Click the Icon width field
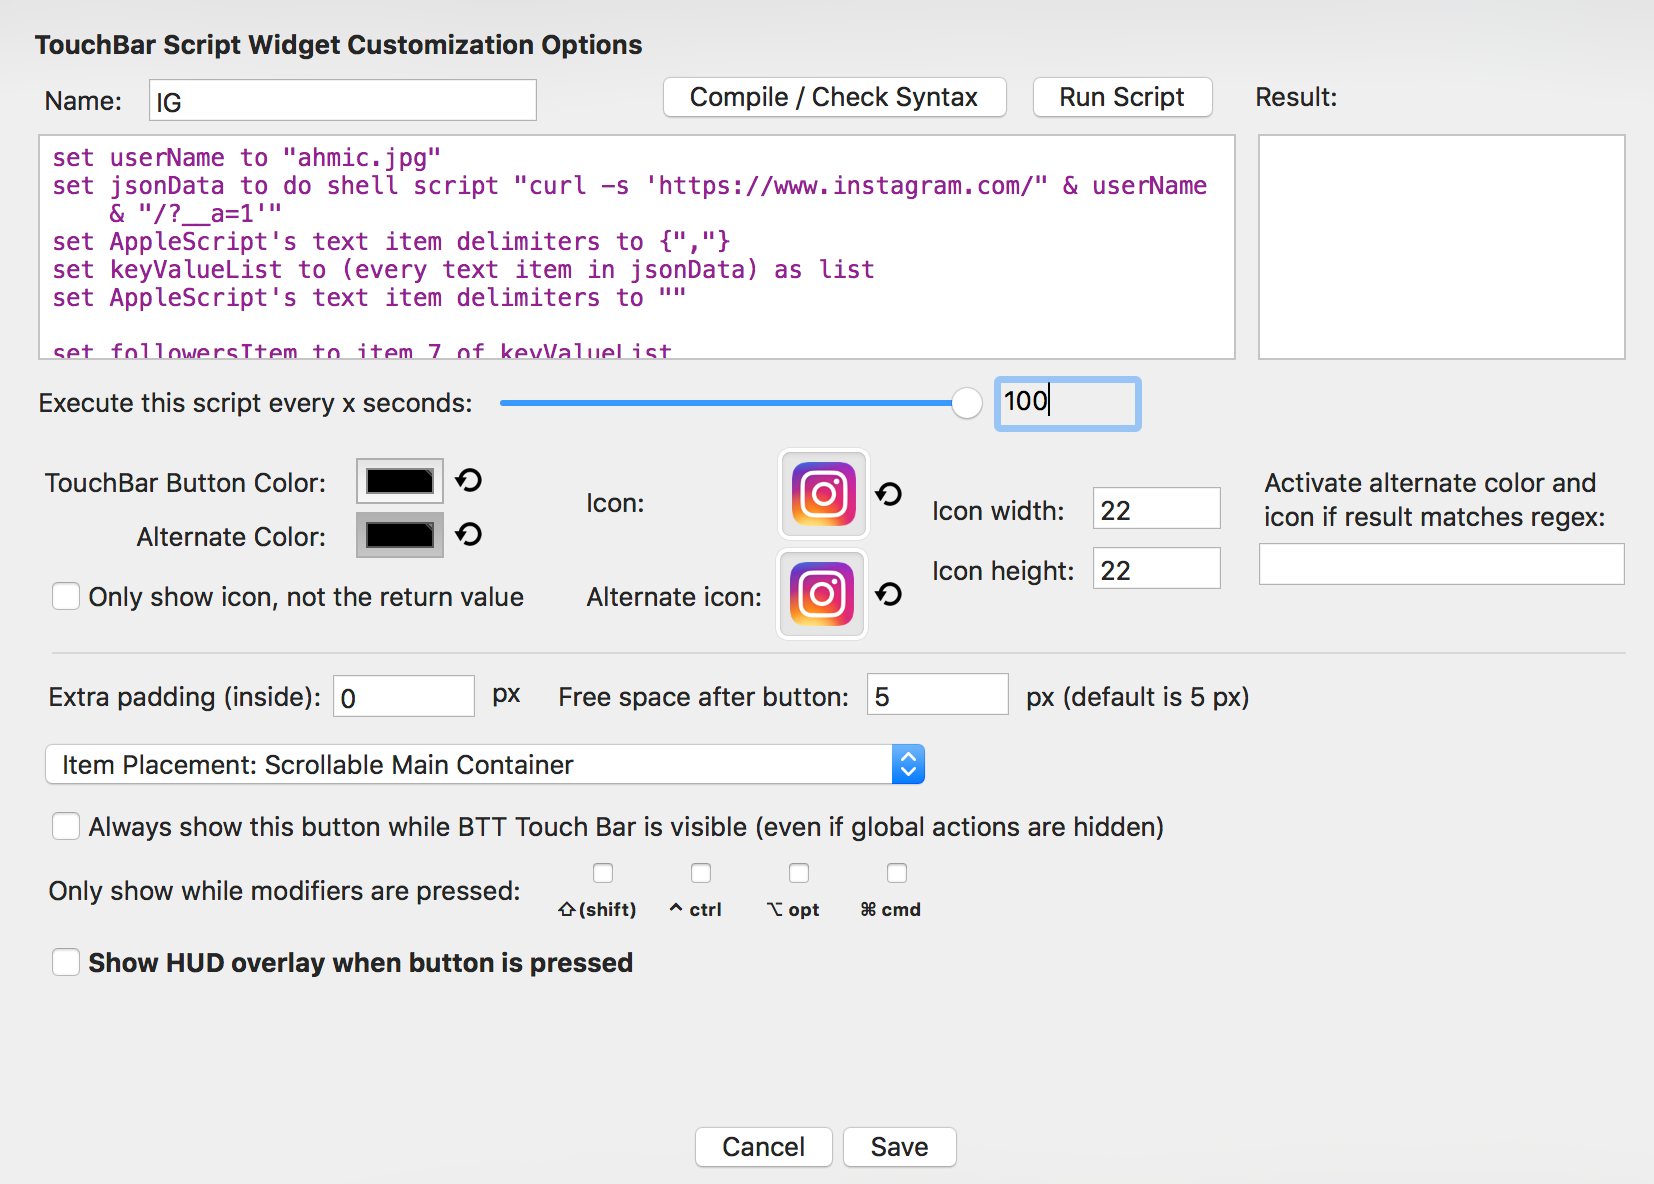Screen dimensions: 1654x1184 coord(1157,508)
